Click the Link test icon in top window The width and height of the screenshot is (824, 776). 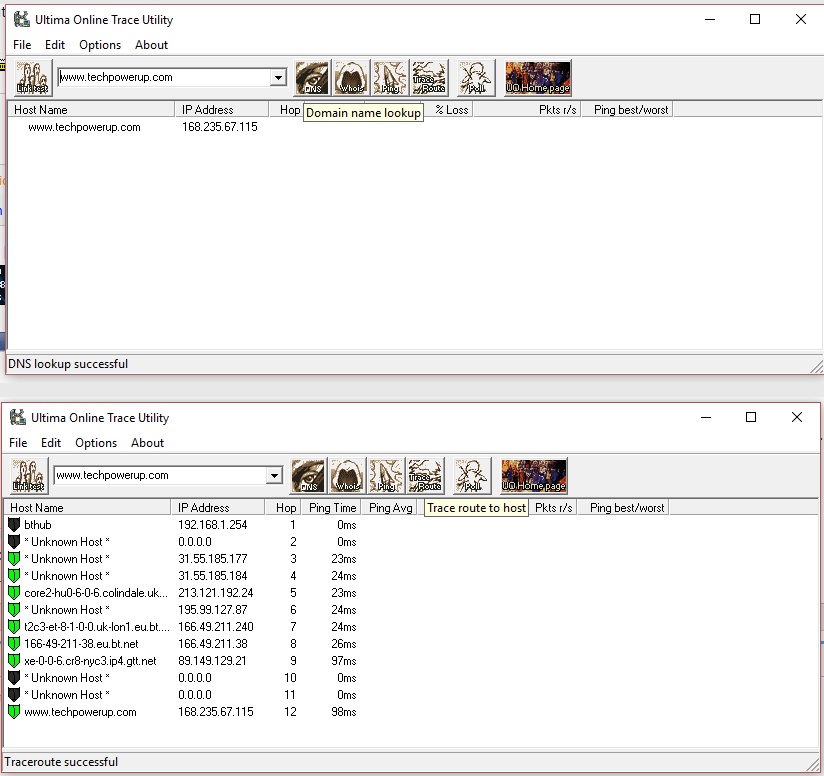coord(33,78)
